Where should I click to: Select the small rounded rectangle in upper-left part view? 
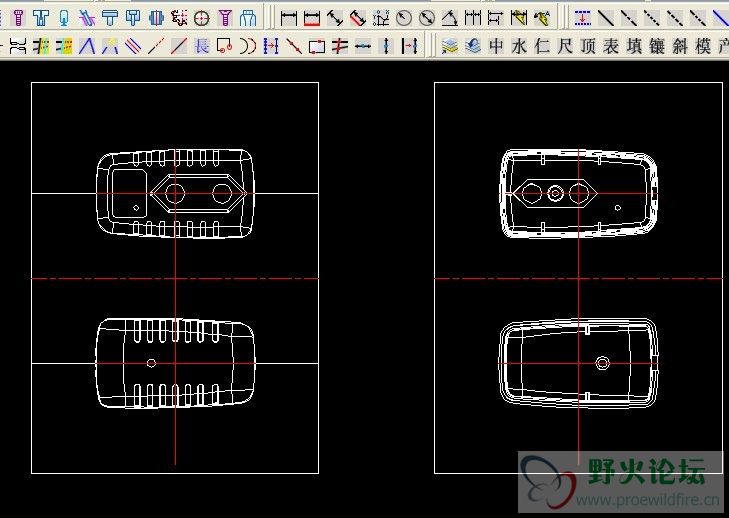[129, 193]
